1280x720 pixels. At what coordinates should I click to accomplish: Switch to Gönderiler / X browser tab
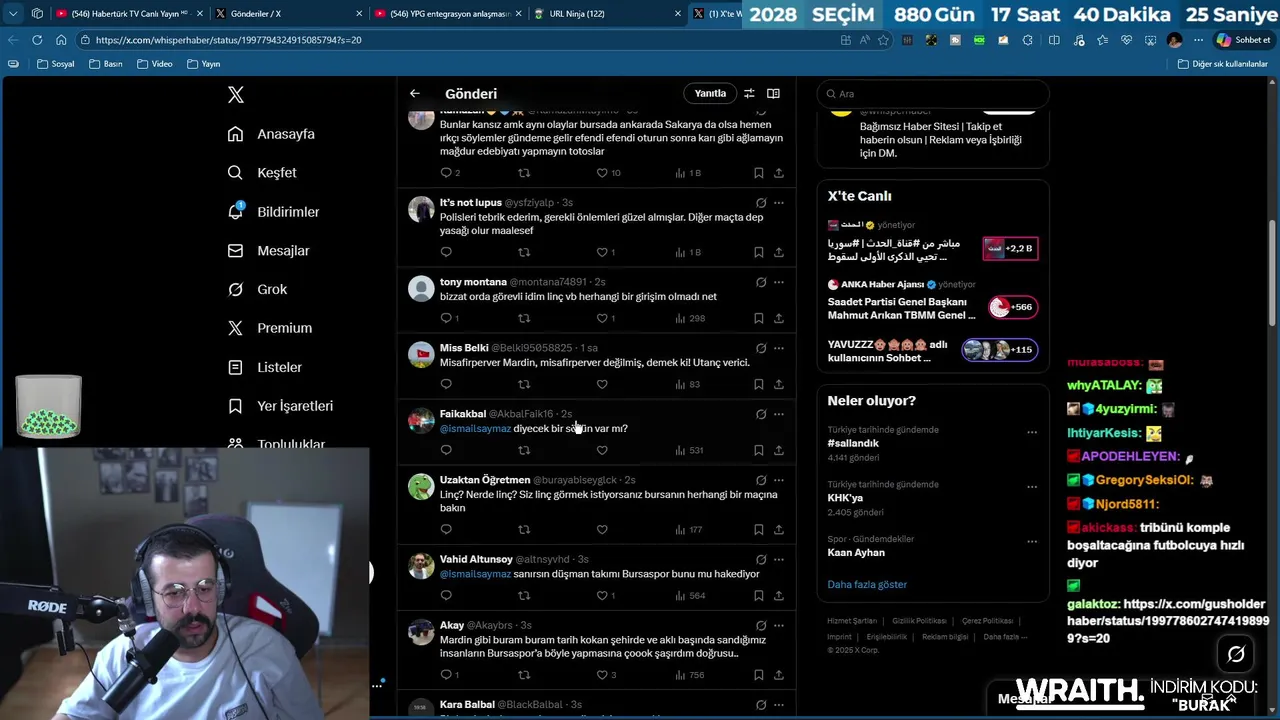289,14
